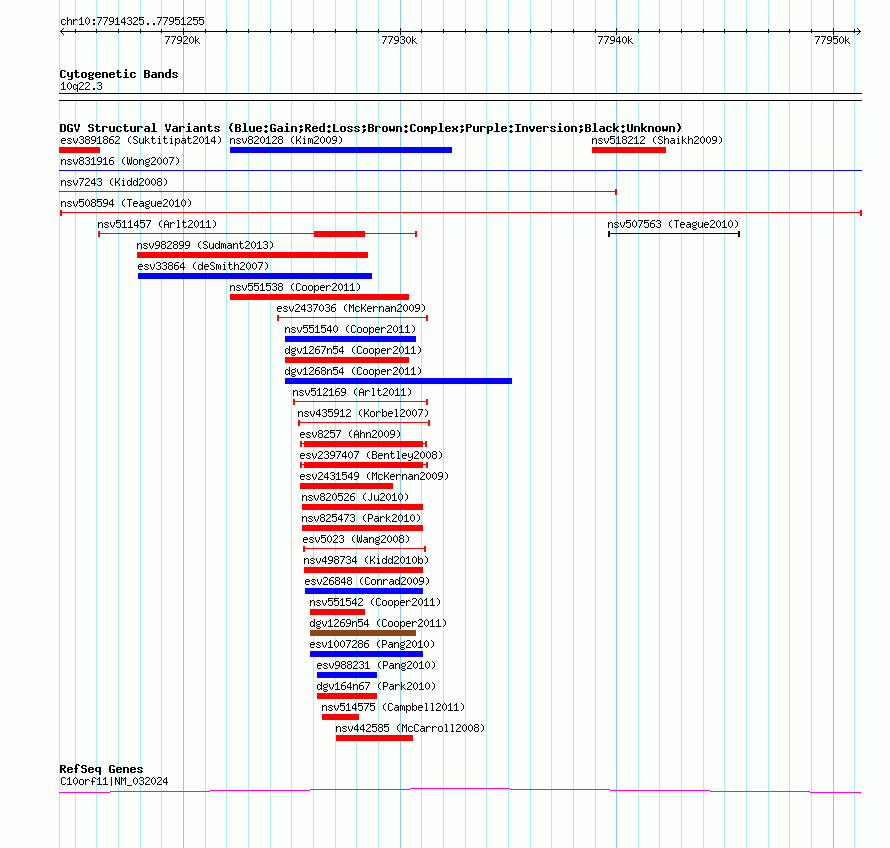Select nsv551540 (Cooper2011) variant label
Screen dimensions: 890x848
pyautogui.click(x=350, y=329)
